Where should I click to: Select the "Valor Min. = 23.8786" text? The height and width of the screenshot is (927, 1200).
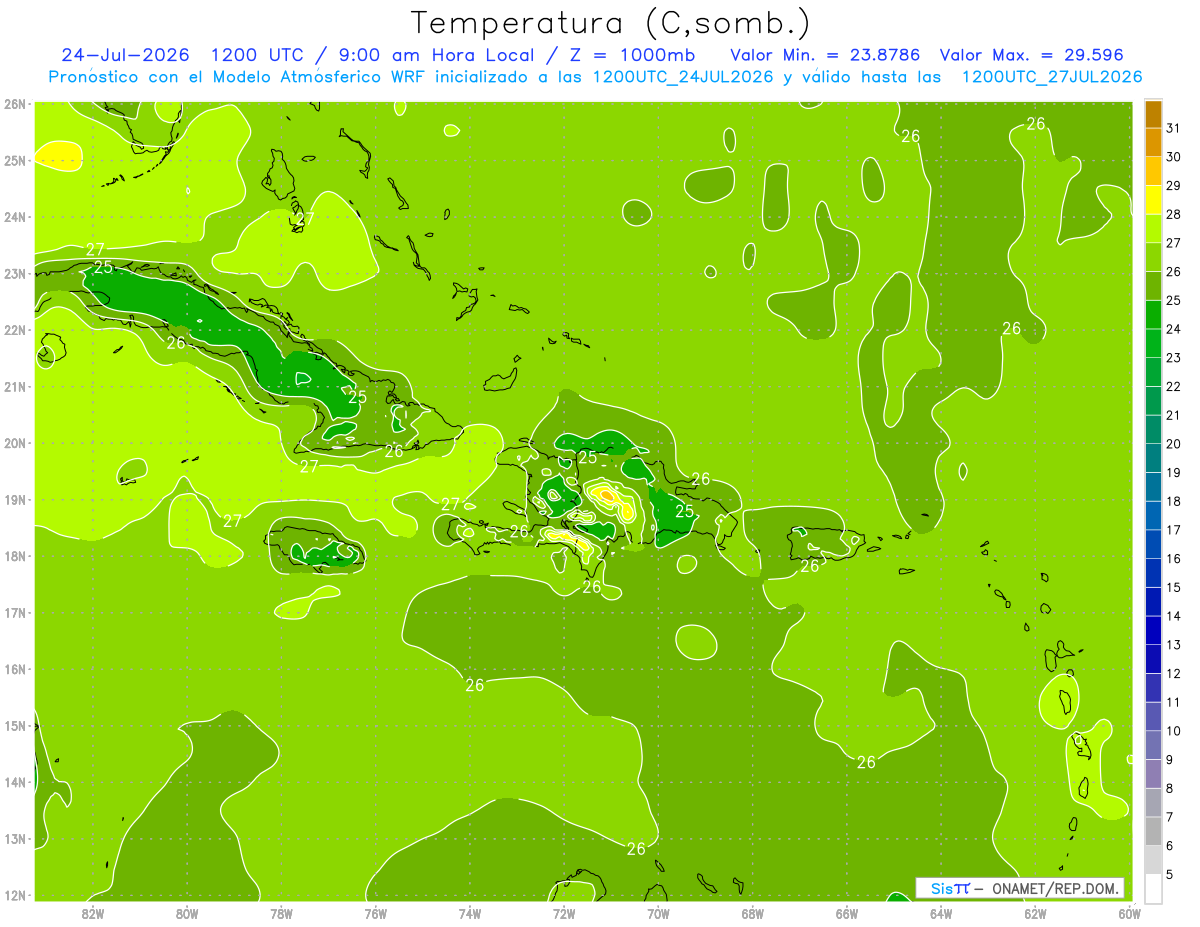(824, 54)
